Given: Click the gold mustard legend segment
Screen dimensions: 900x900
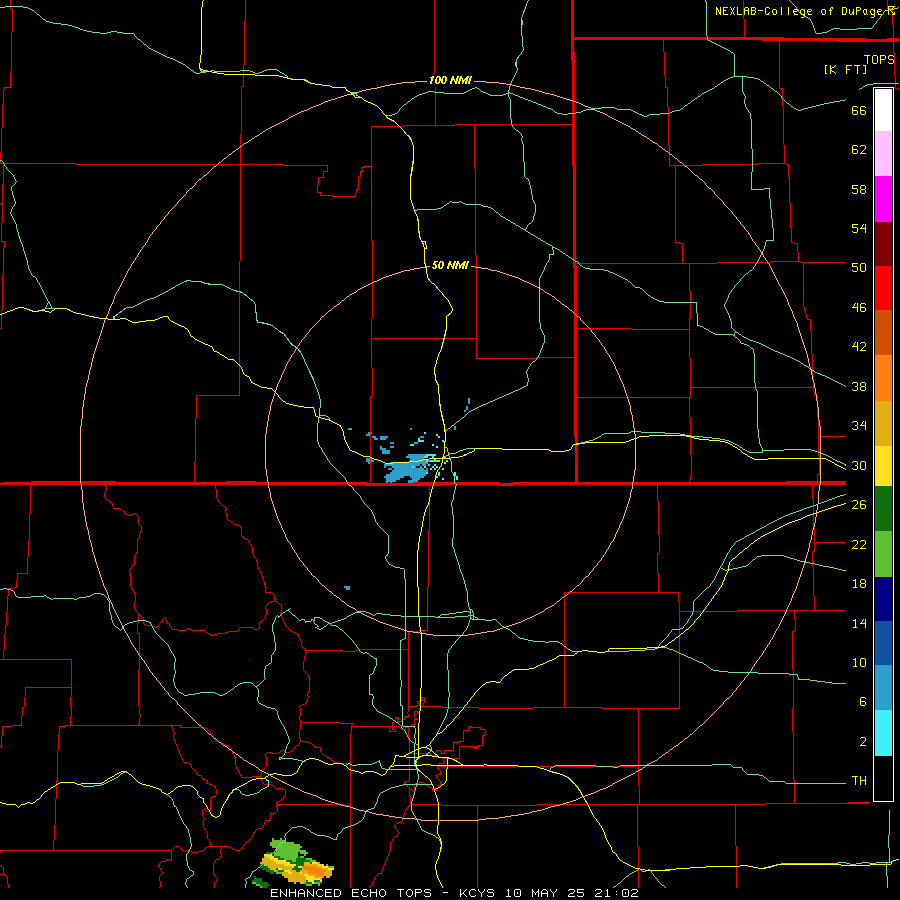Looking at the screenshot, I should pos(883,423).
